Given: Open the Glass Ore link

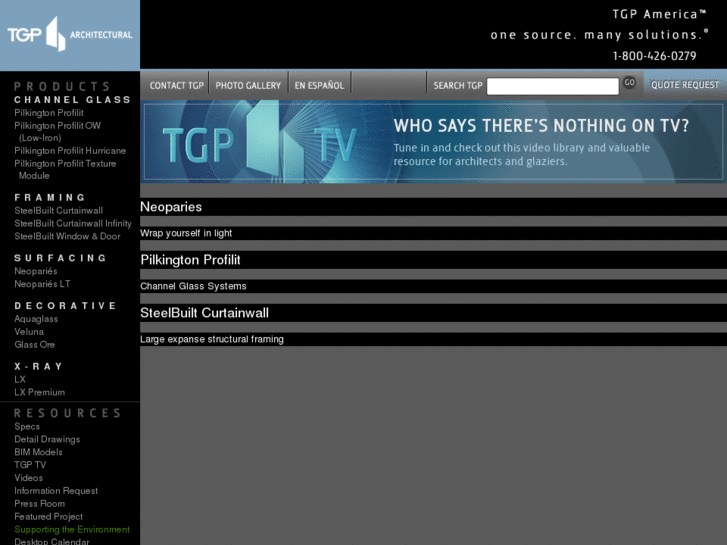Looking at the screenshot, I should pyautogui.click(x=34, y=345).
